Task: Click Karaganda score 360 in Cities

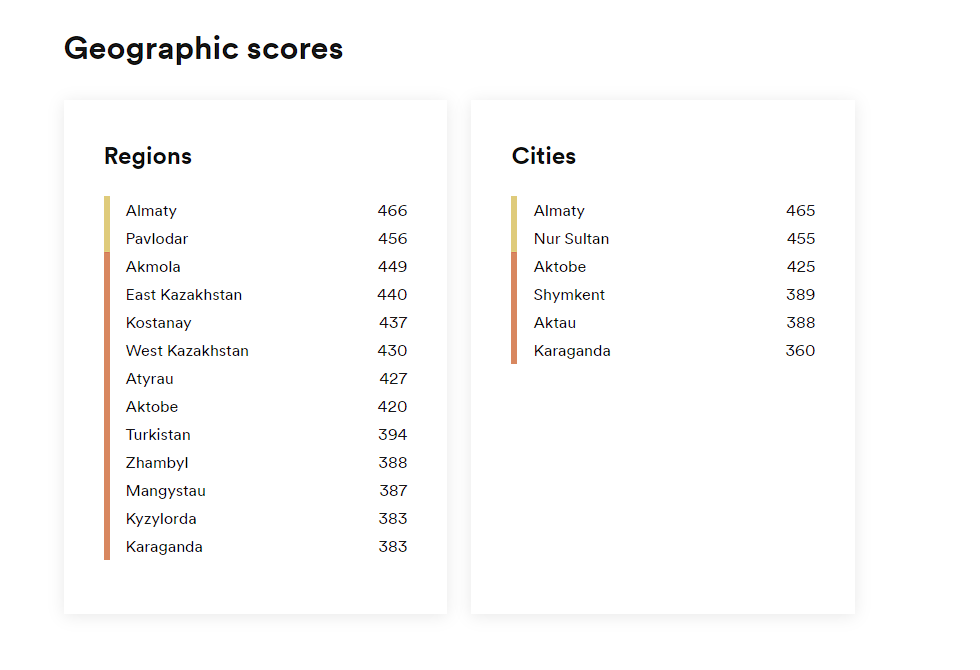Action: pos(800,351)
